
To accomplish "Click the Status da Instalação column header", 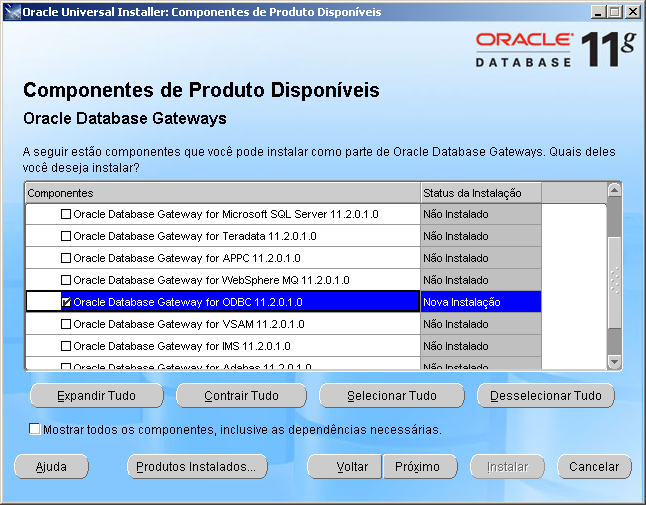I will [481, 193].
